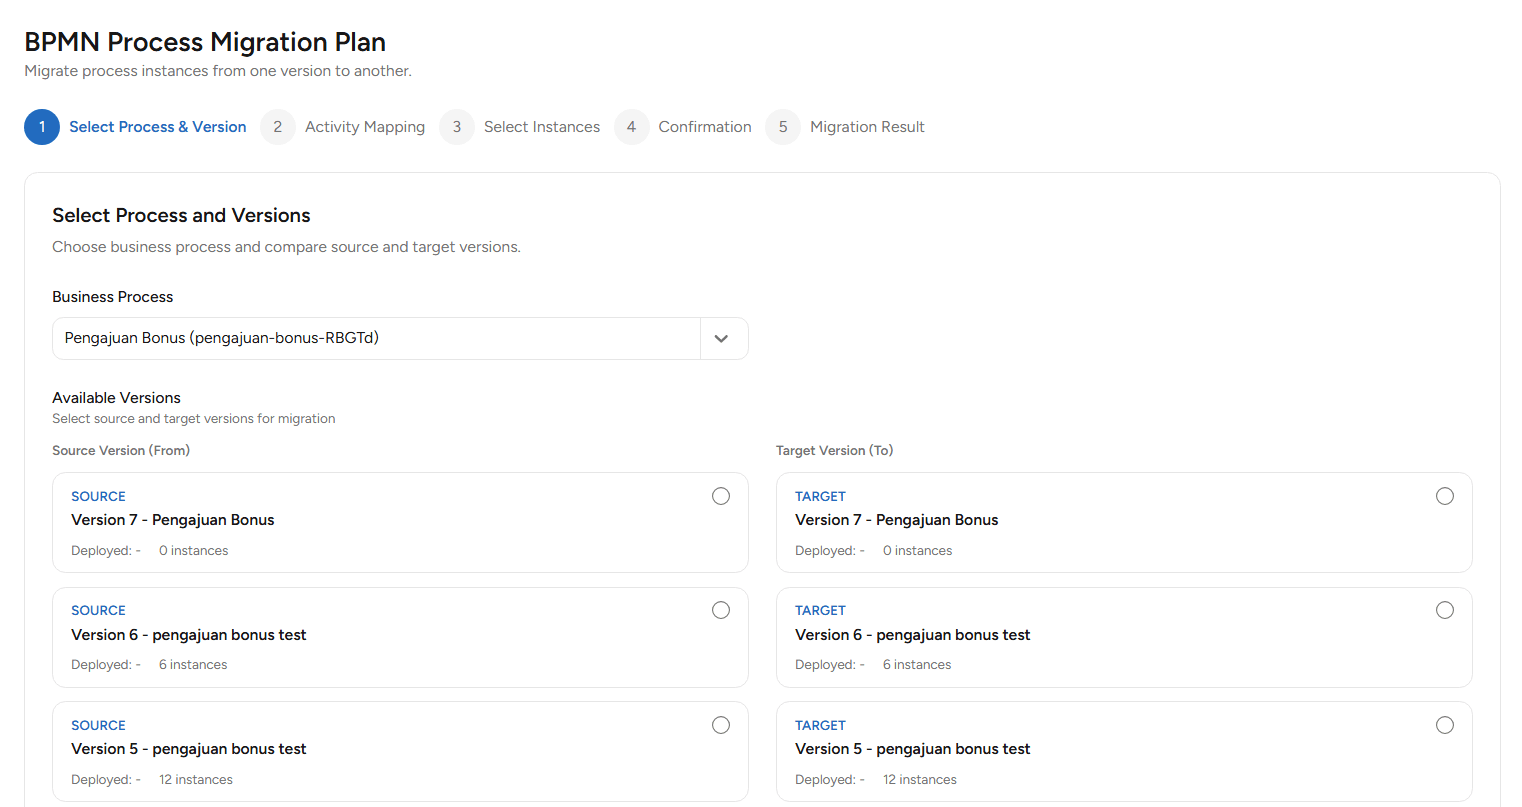Click the 'Available Versions' heading
Viewport: 1522px width, 807px height.
coord(117,398)
